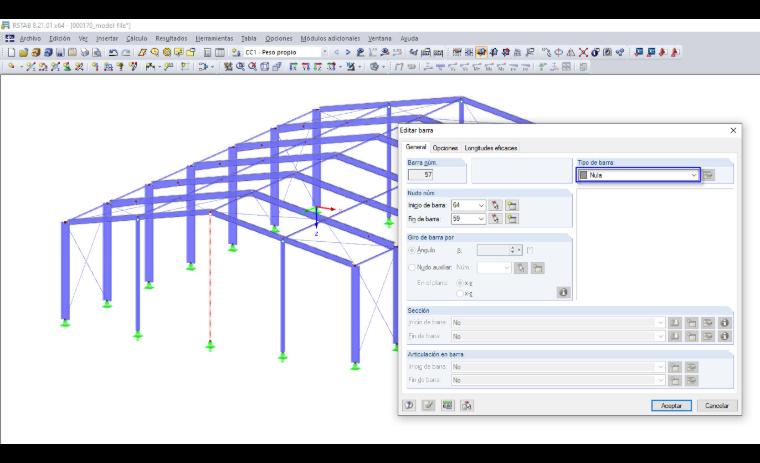
Task: Open the Ayuda menu
Action: click(x=409, y=38)
